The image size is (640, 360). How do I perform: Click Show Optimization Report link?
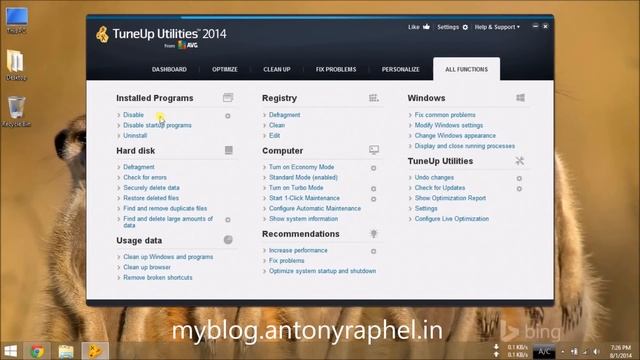tap(450, 198)
